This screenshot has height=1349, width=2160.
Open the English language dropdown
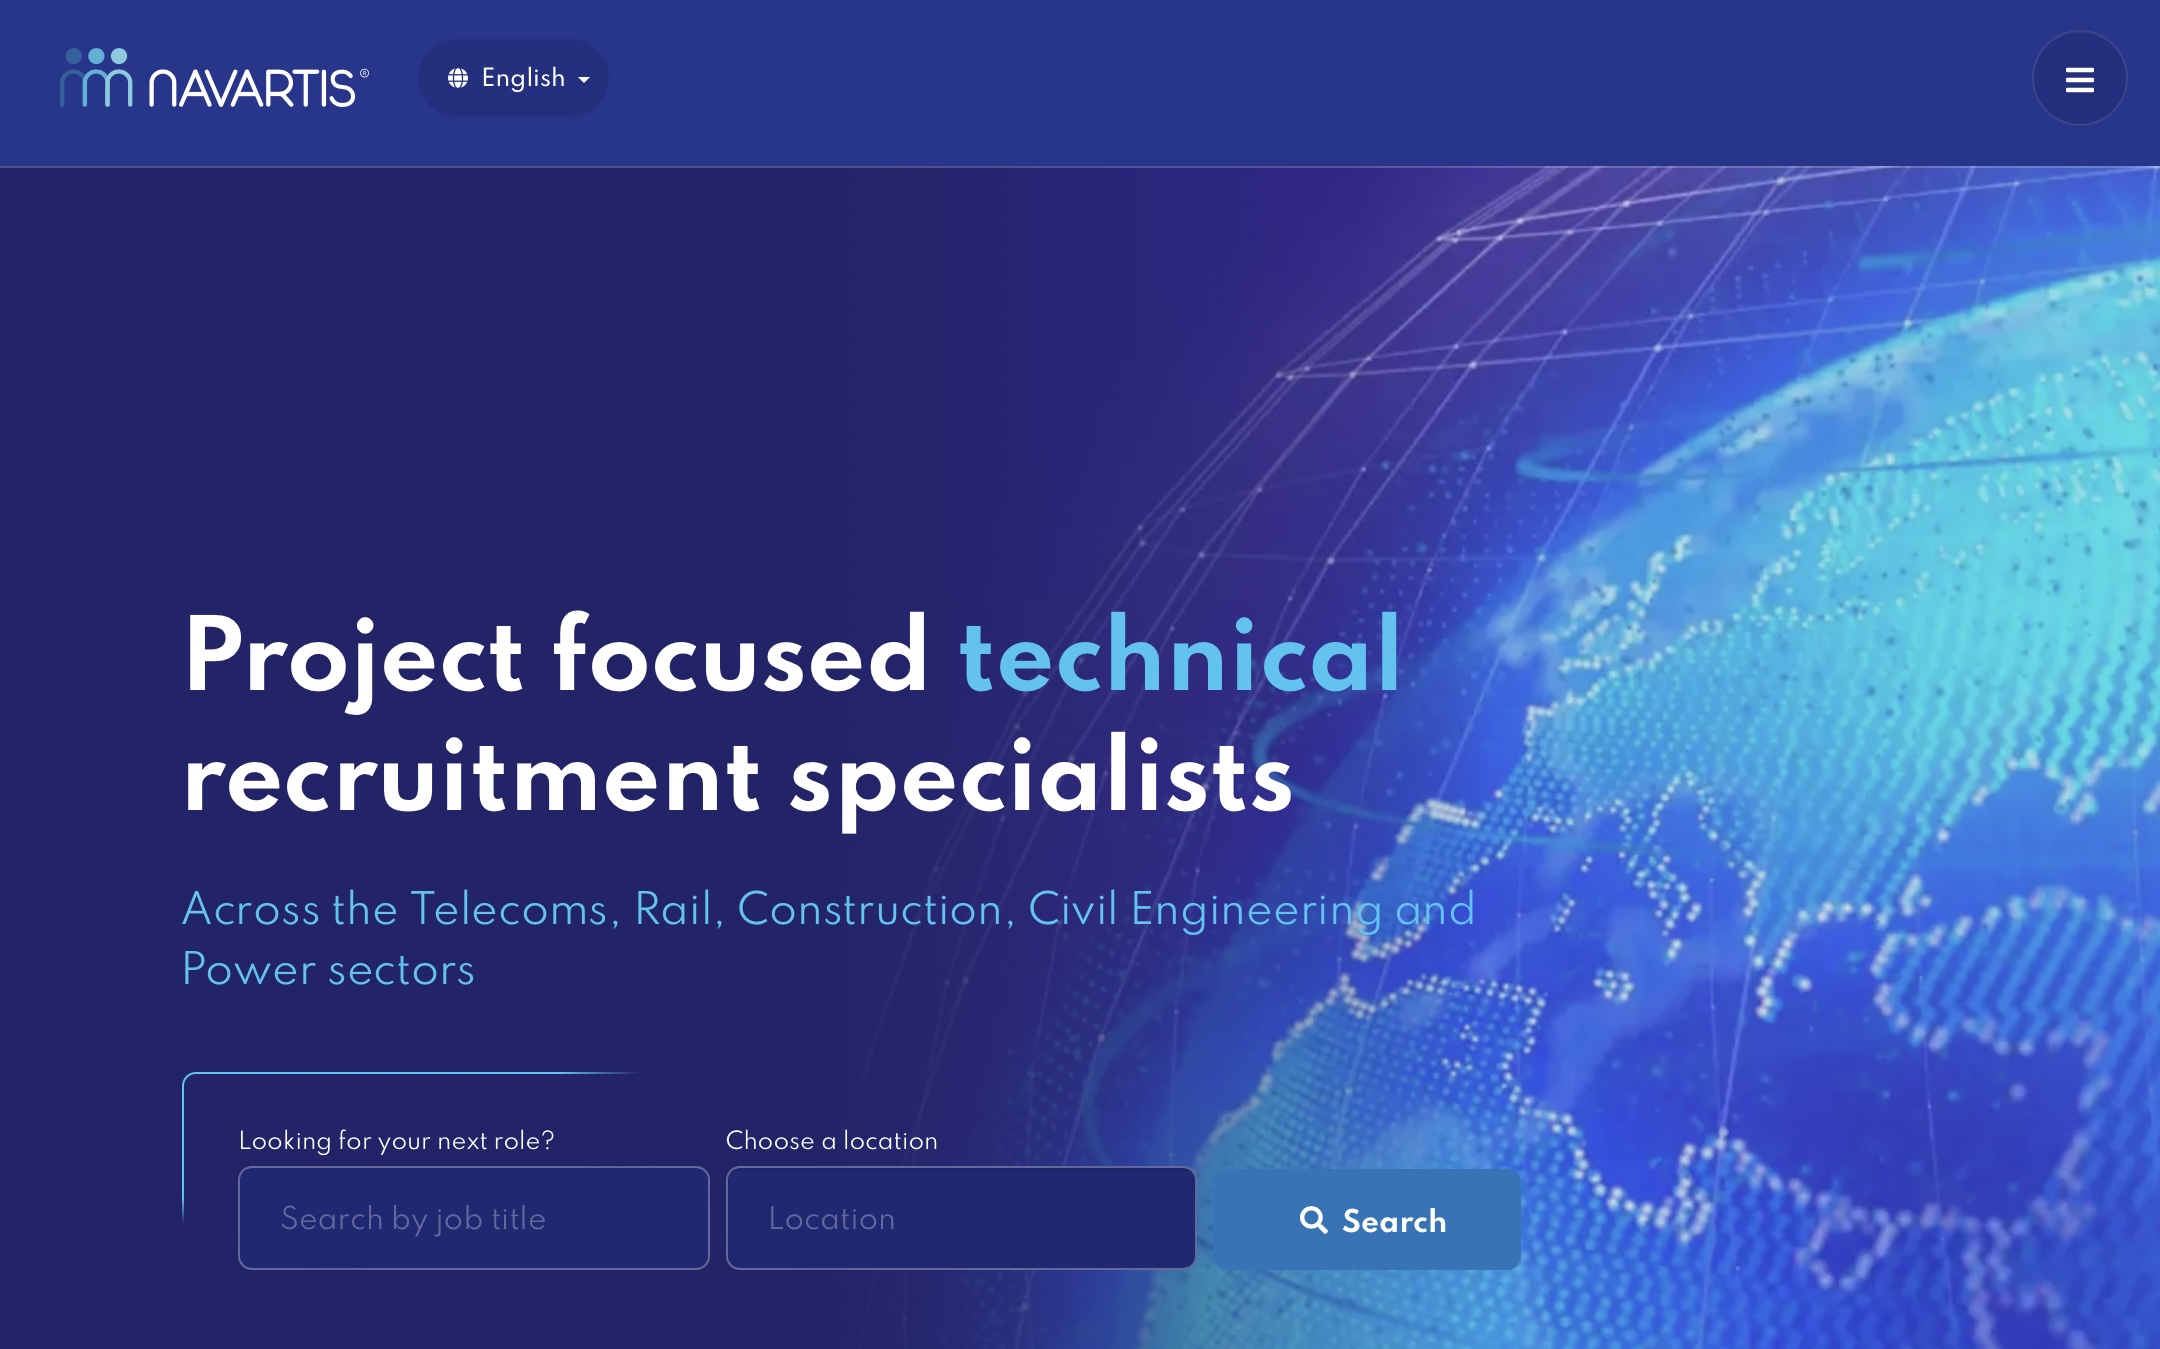coord(514,78)
